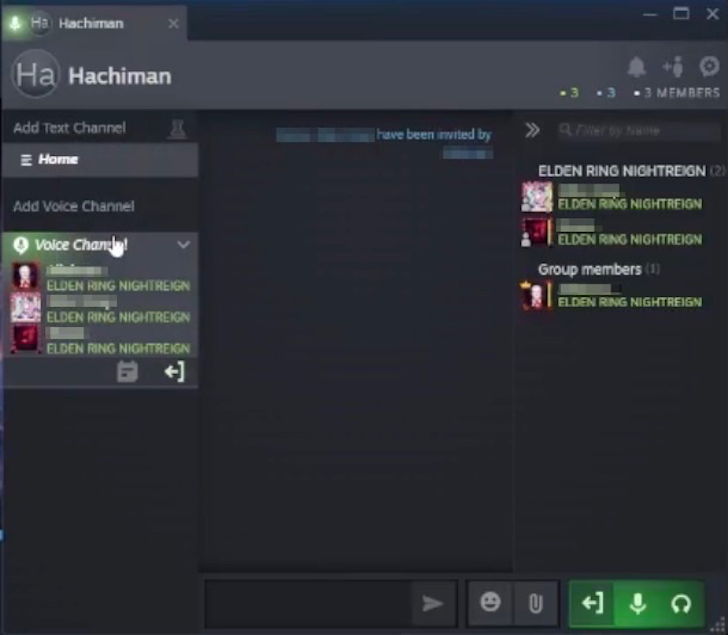Maximize the chat window
The image size is (728, 635).
(681, 13)
